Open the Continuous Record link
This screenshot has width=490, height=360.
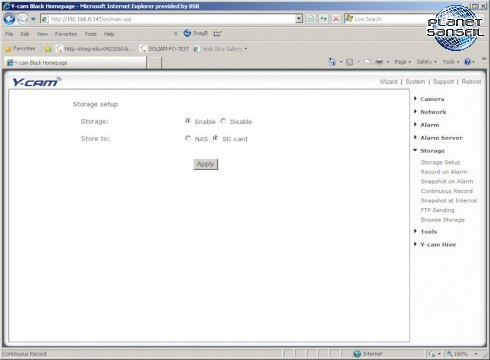click(447, 191)
